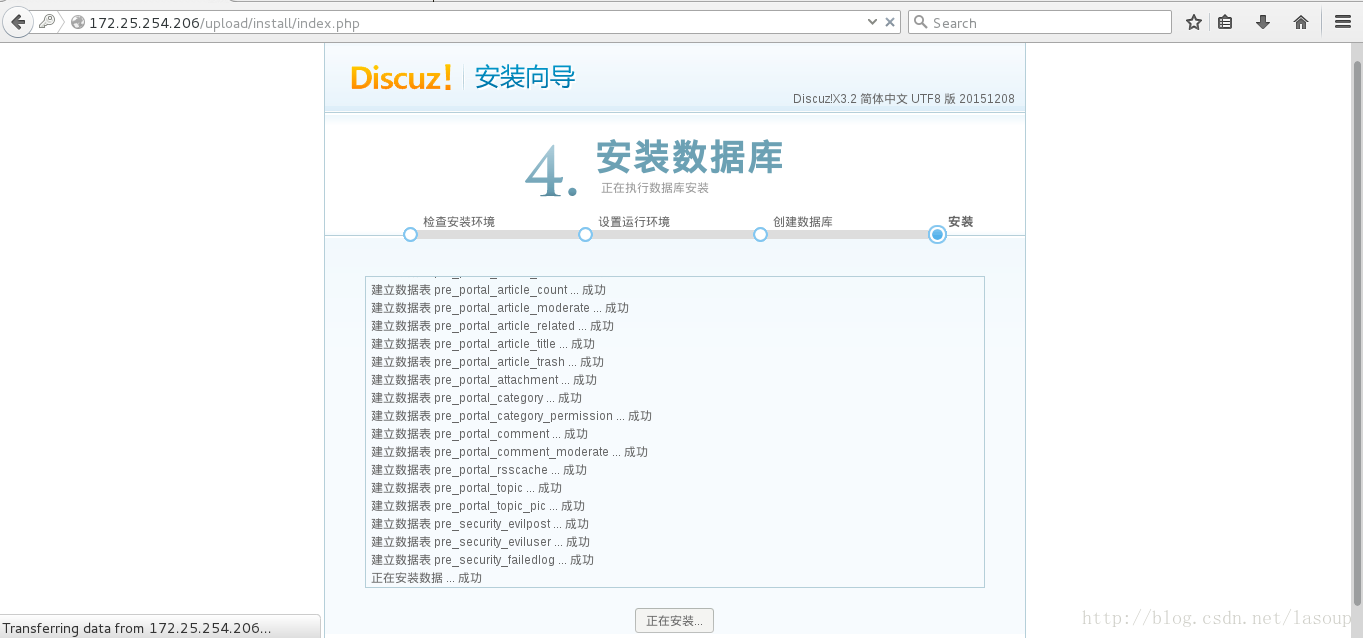Image resolution: width=1363 pixels, height=638 pixels.
Task: Click log line pre_security_evilpost
Action: 480,524
